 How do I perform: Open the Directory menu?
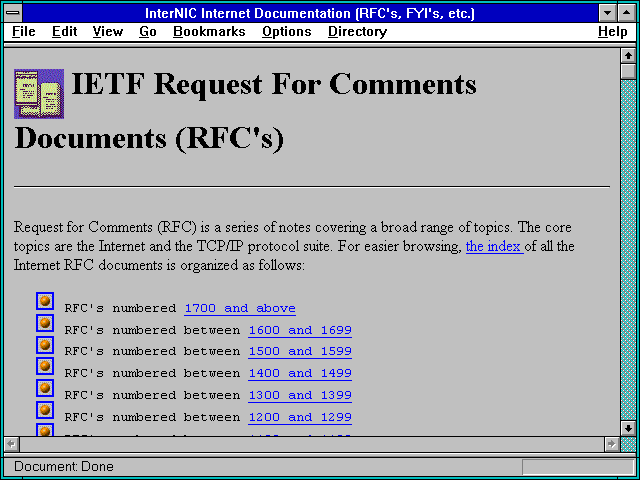358,32
